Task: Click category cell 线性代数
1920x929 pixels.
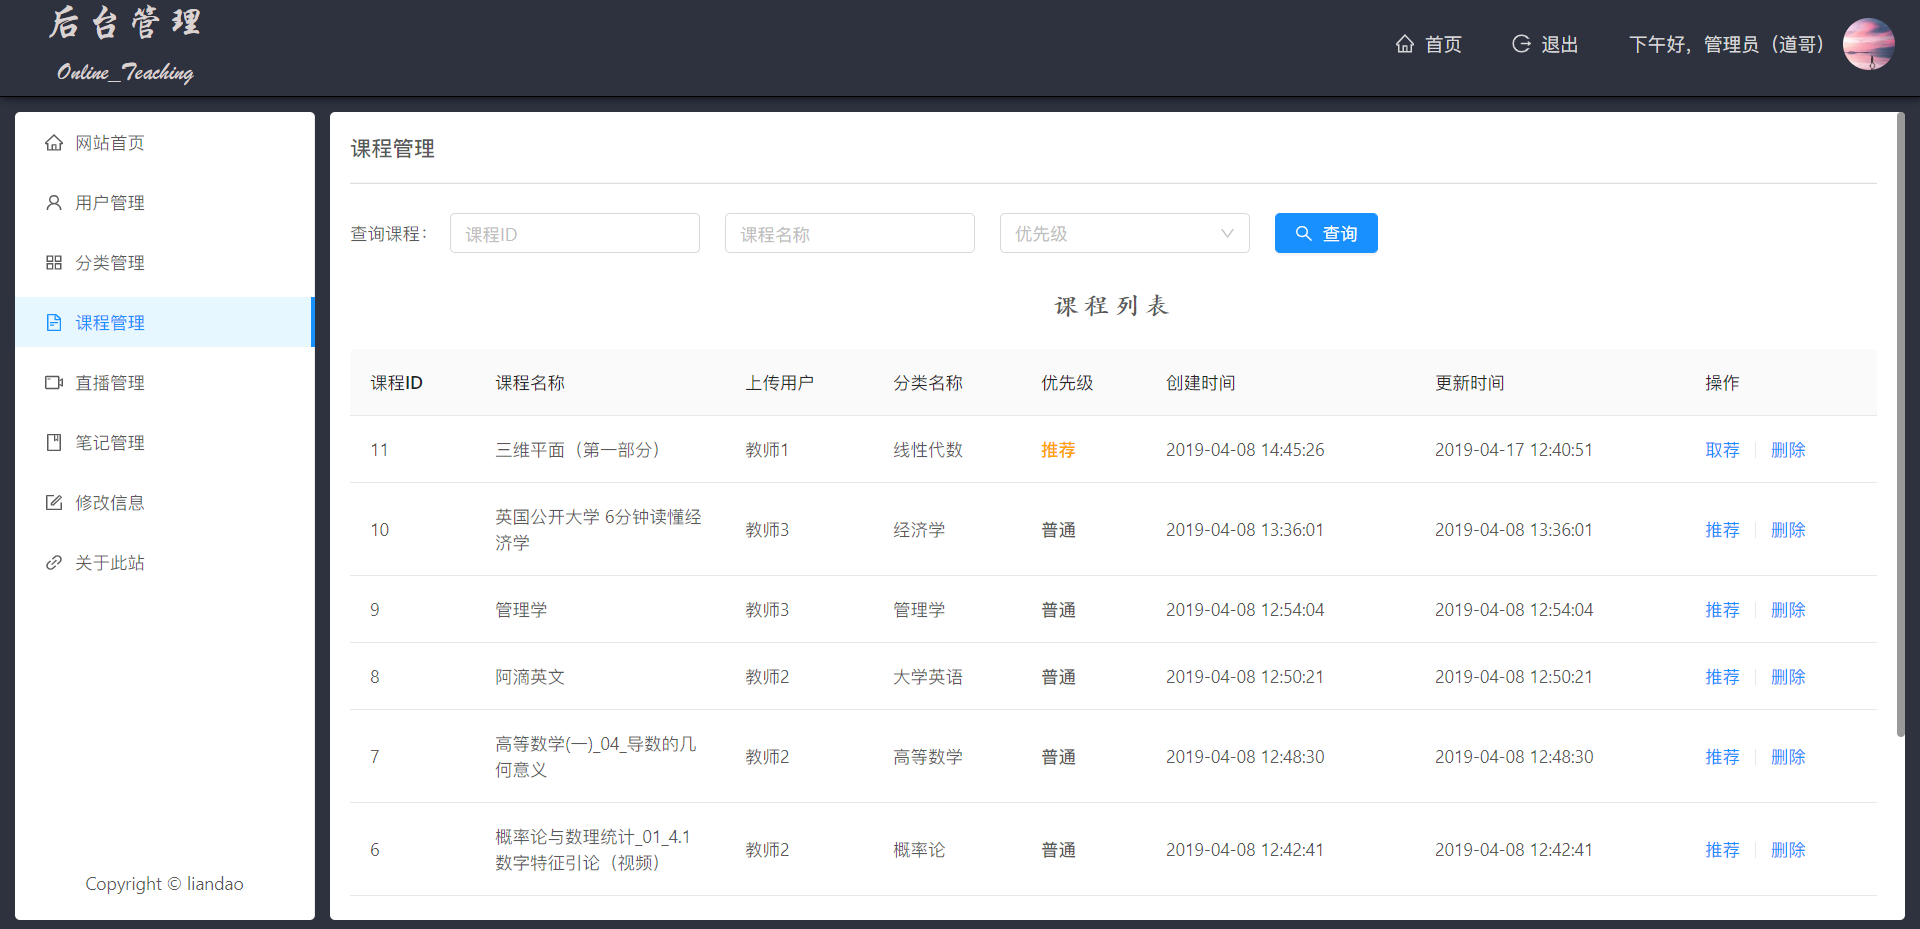Action: pyautogui.click(x=928, y=450)
